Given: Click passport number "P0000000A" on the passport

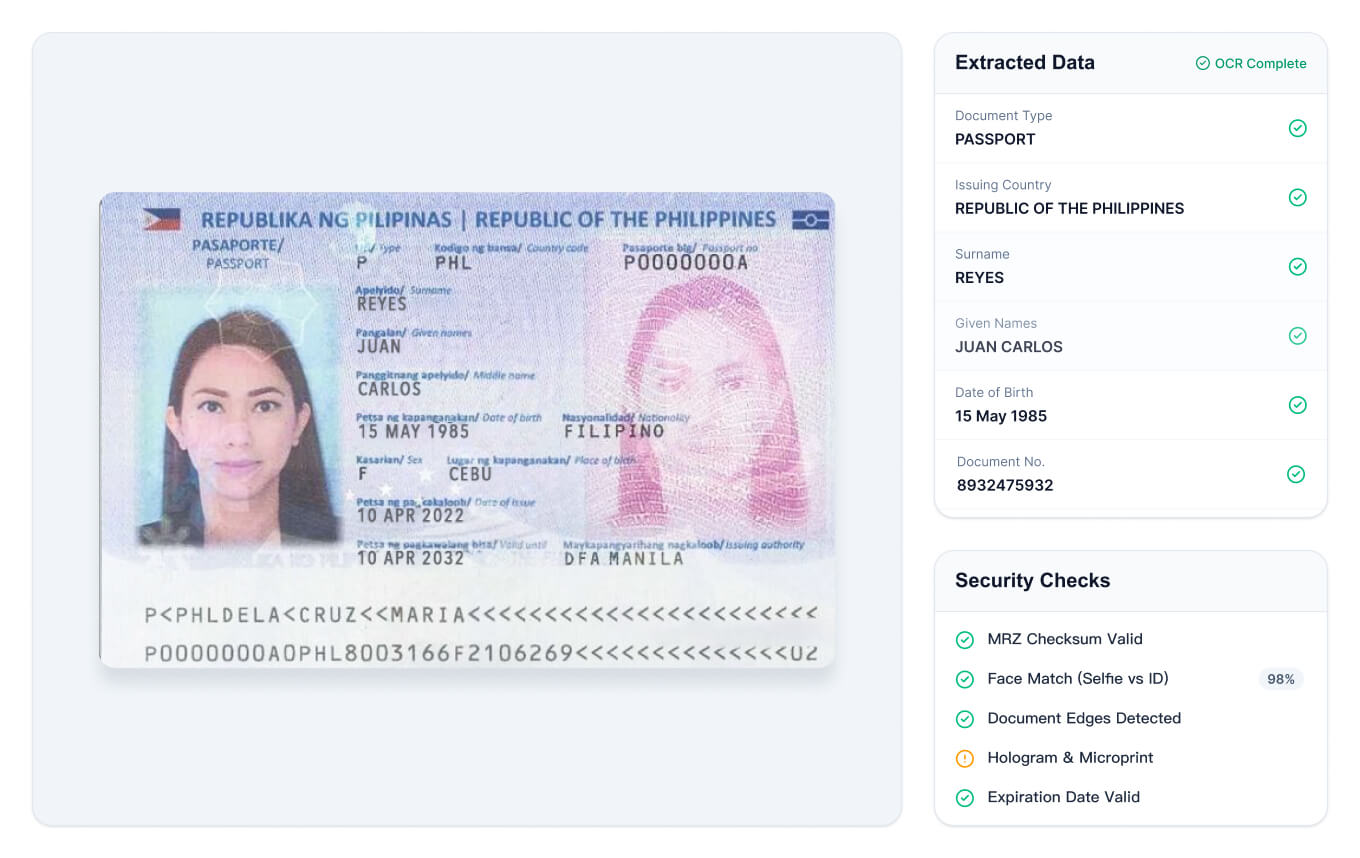Looking at the screenshot, I should (x=685, y=263).
